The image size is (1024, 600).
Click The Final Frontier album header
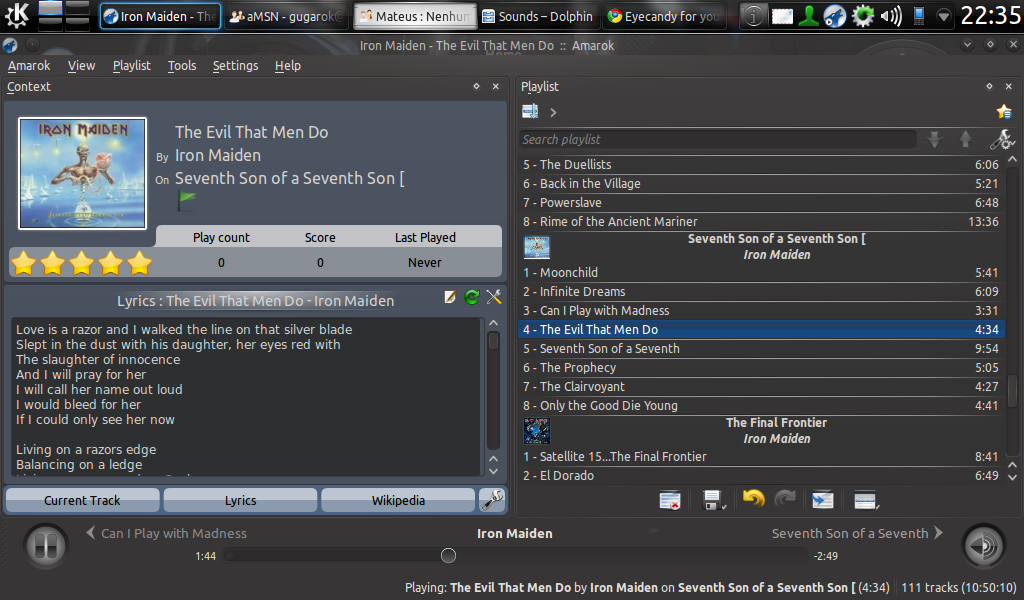[x=761, y=431]
